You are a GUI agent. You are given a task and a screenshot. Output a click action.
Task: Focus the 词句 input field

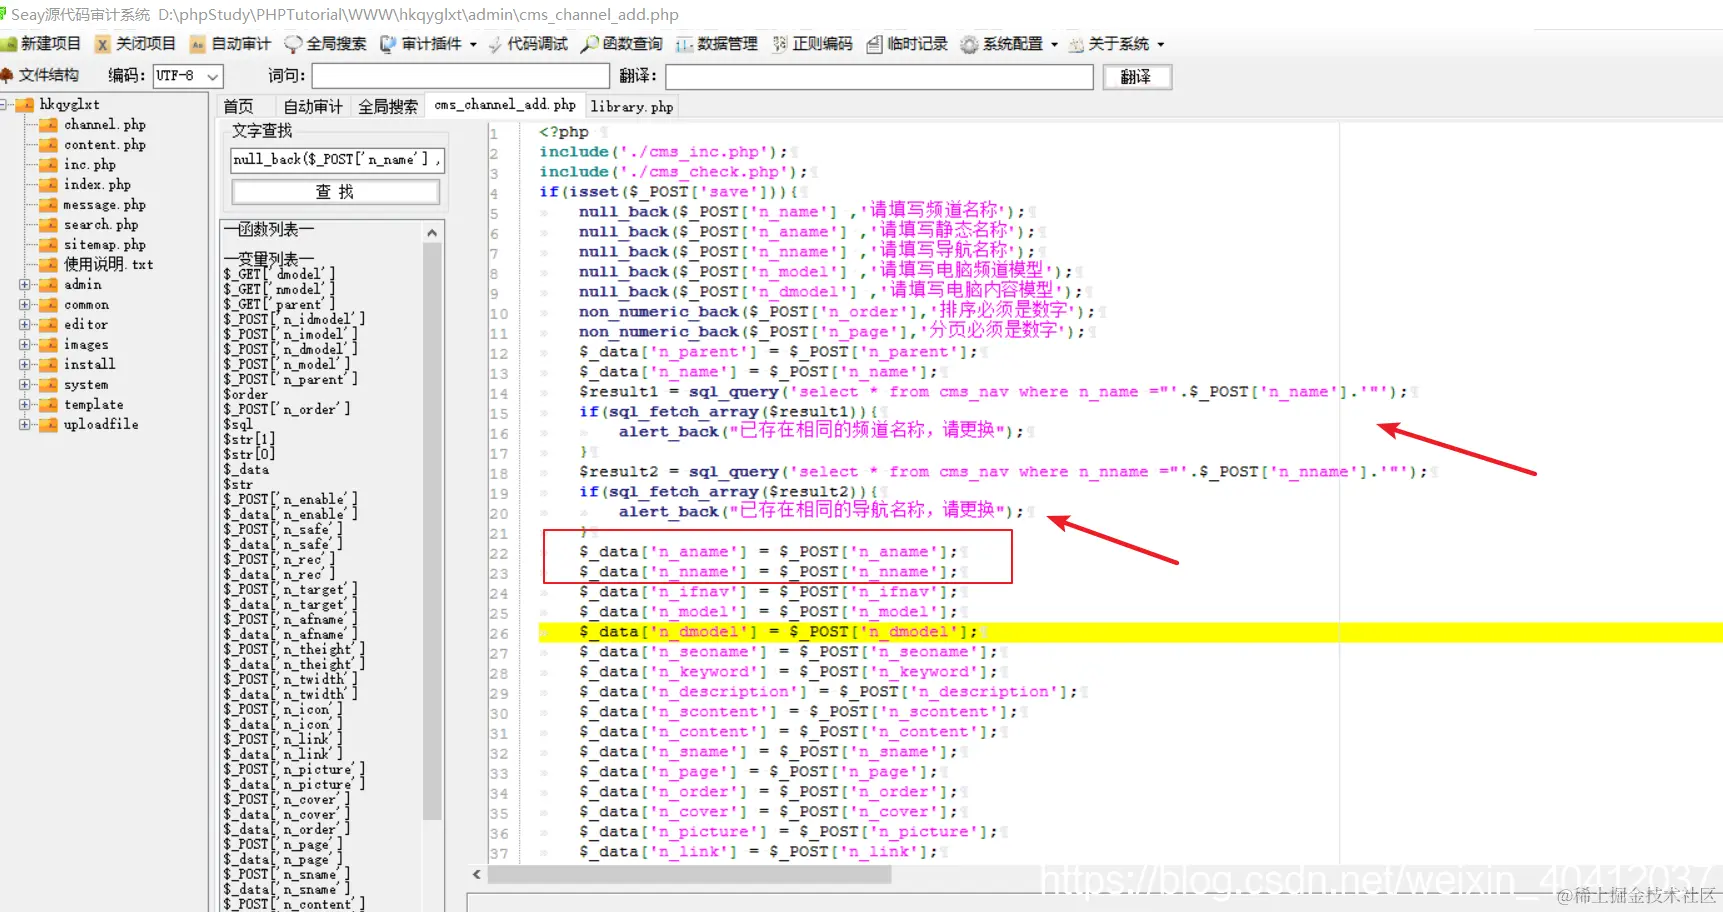click(x=461, y=76)
